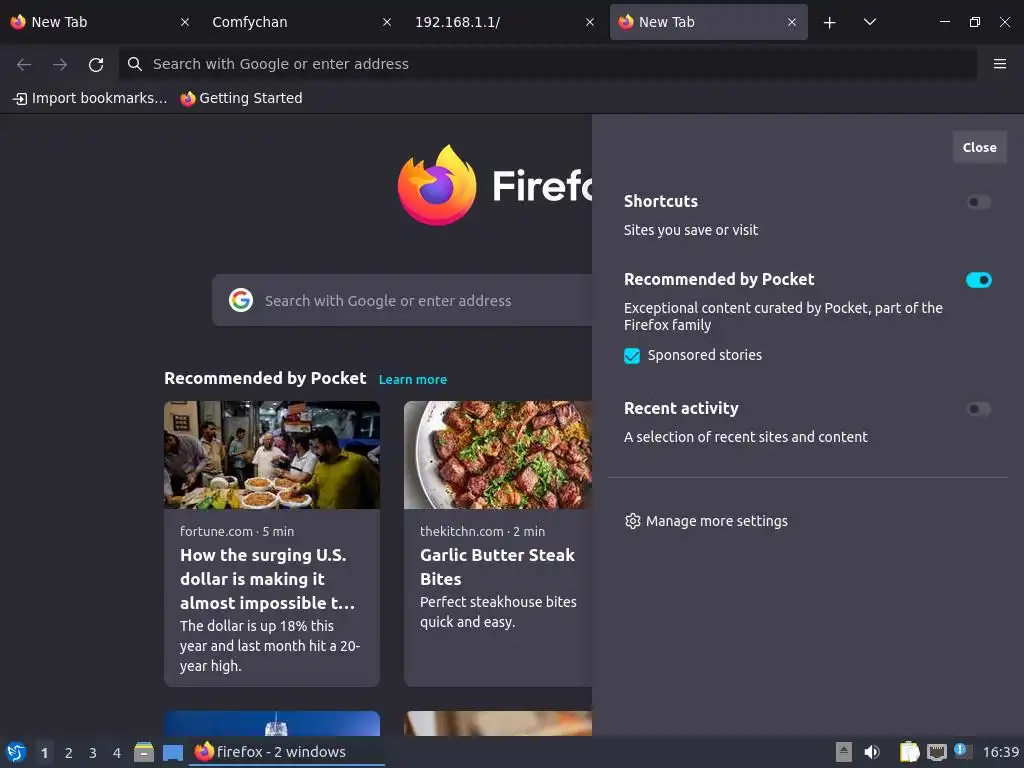Click the 'fortune.com · 5 min' source text
This screenshot has width=1024, height=768.
[x=237, y=532]
